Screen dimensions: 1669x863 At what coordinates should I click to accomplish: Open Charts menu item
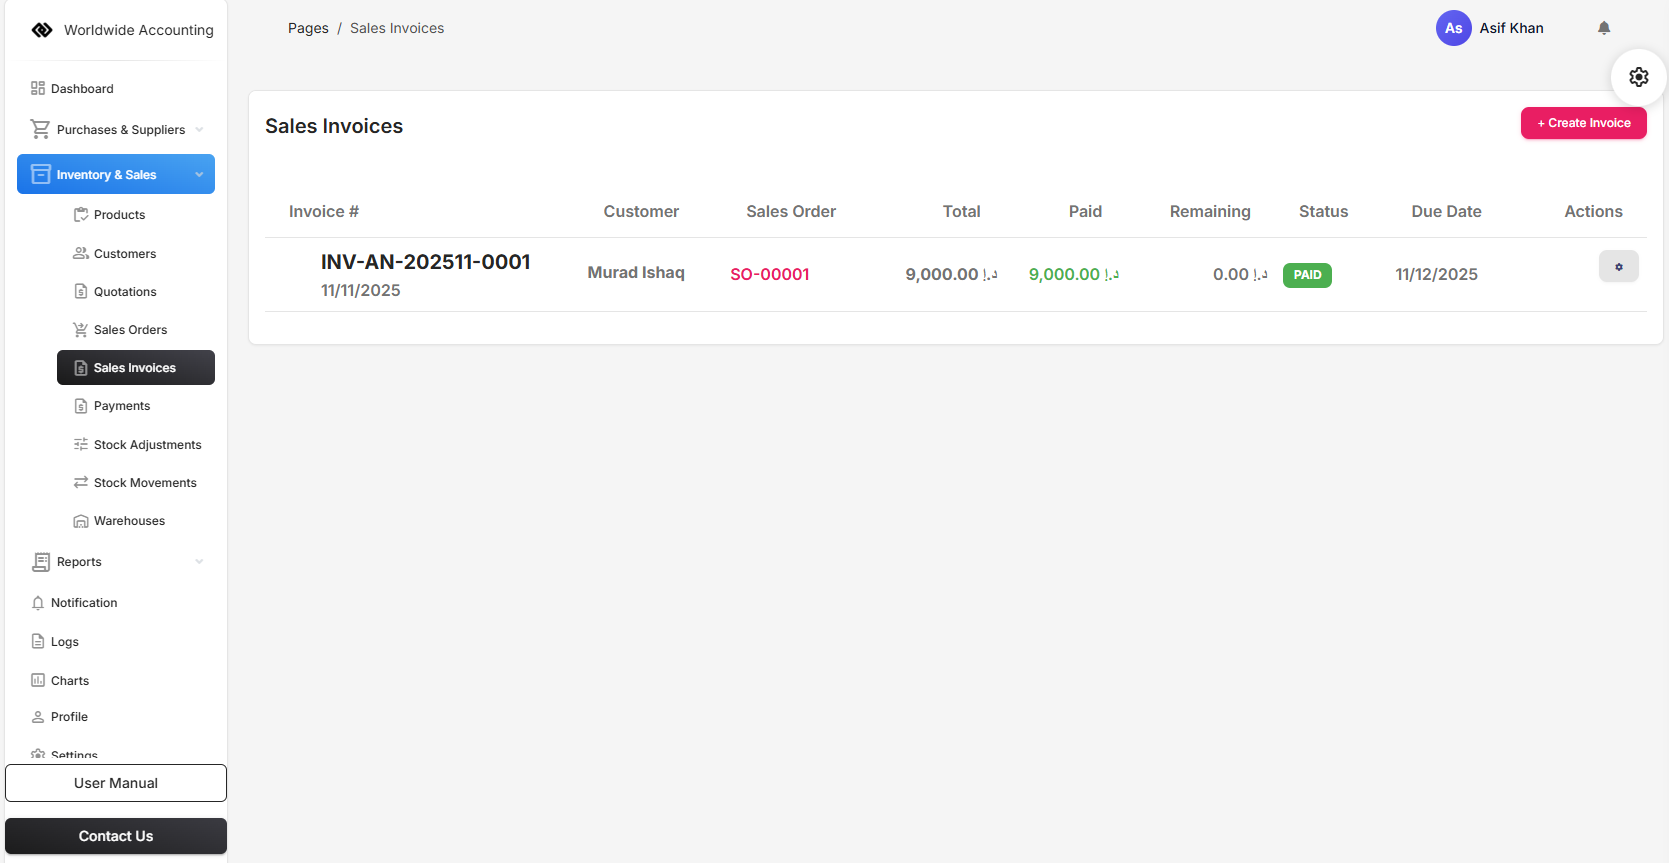pos(70,680)
